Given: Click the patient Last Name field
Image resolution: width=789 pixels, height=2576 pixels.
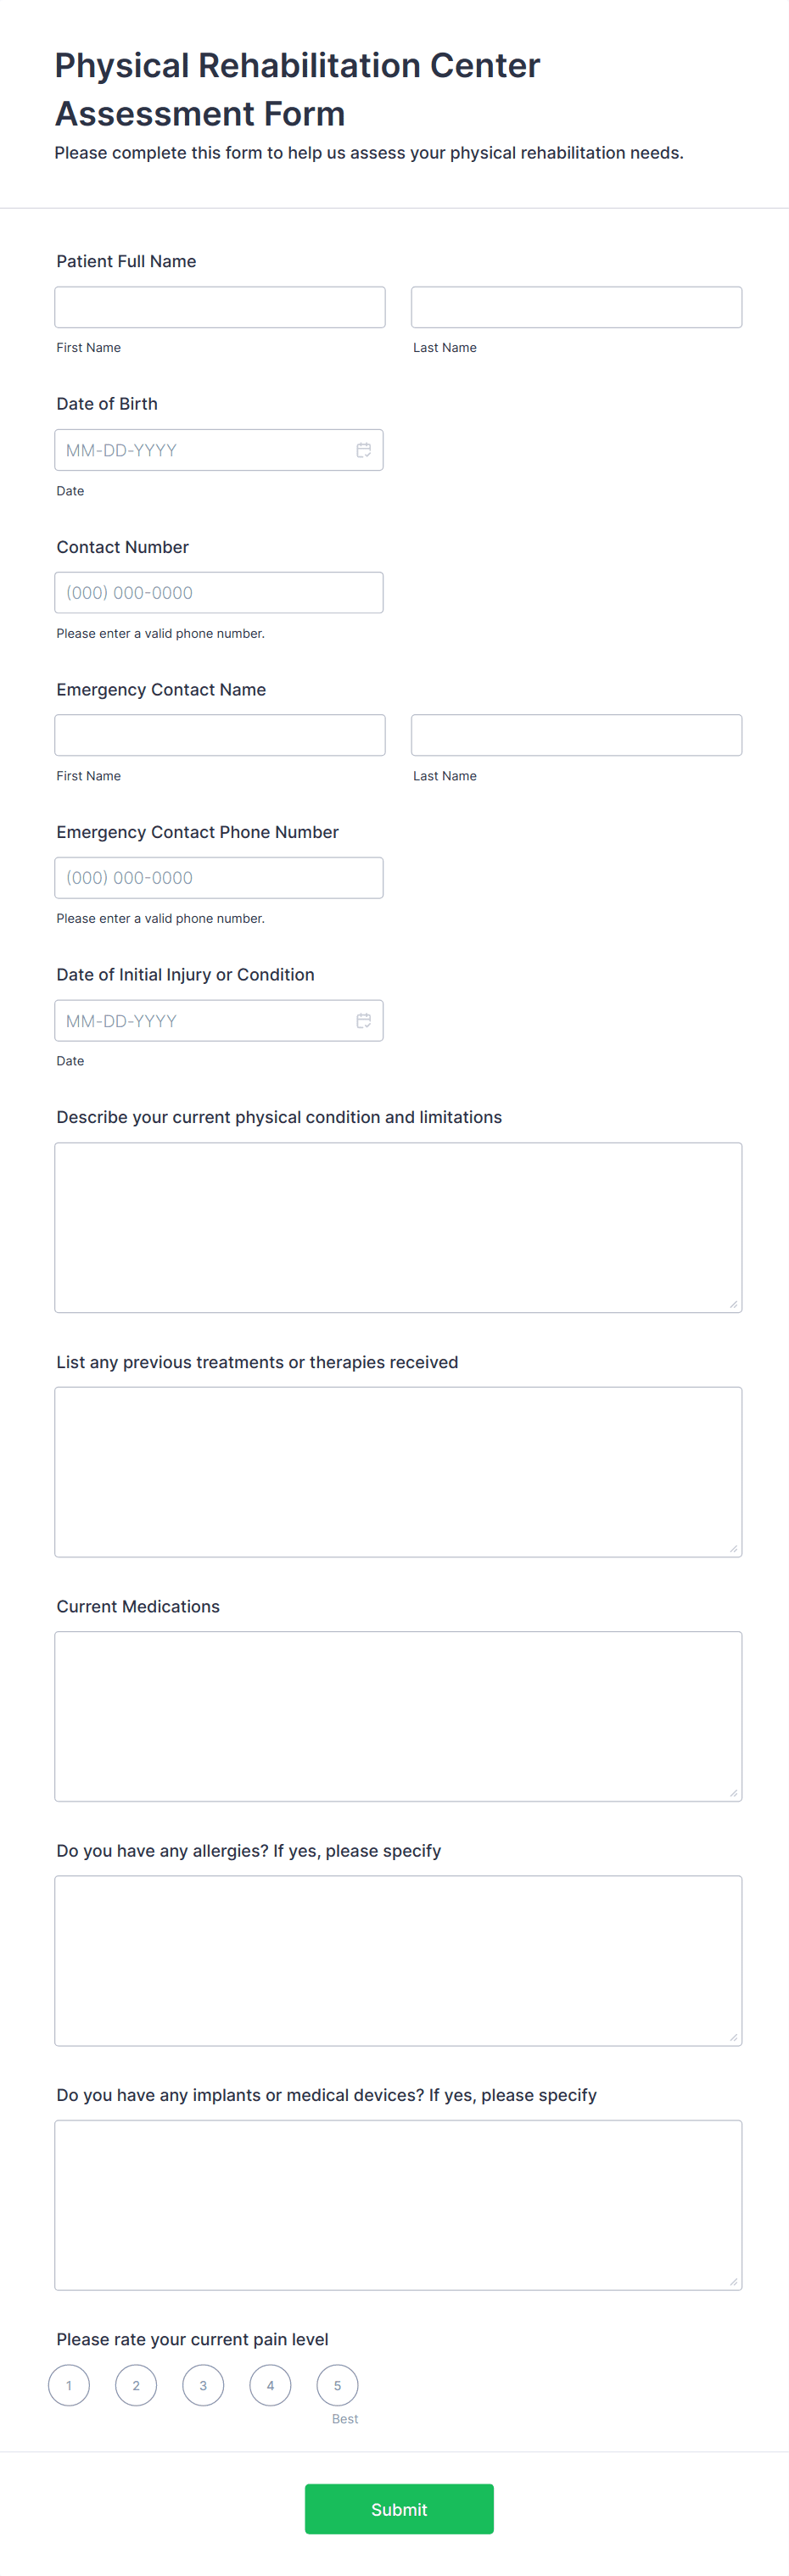Looking at the screenshot, I should pyautogui.click(x=575, y=306).
